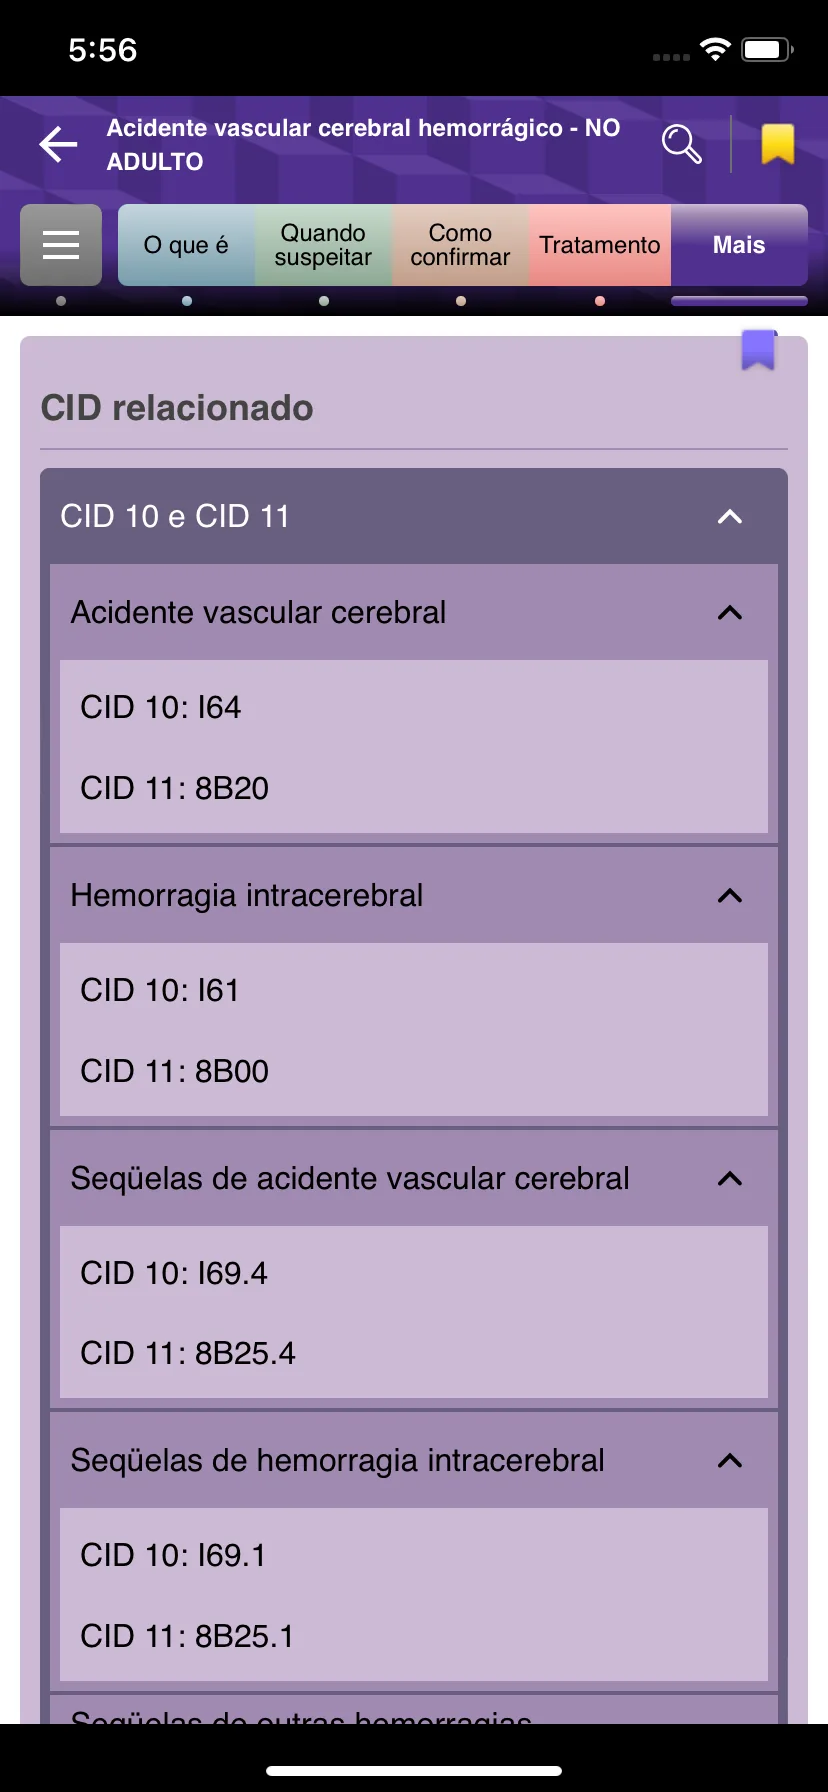Toggle the yellow bookmark icon in header

click(x=778, y=144)
